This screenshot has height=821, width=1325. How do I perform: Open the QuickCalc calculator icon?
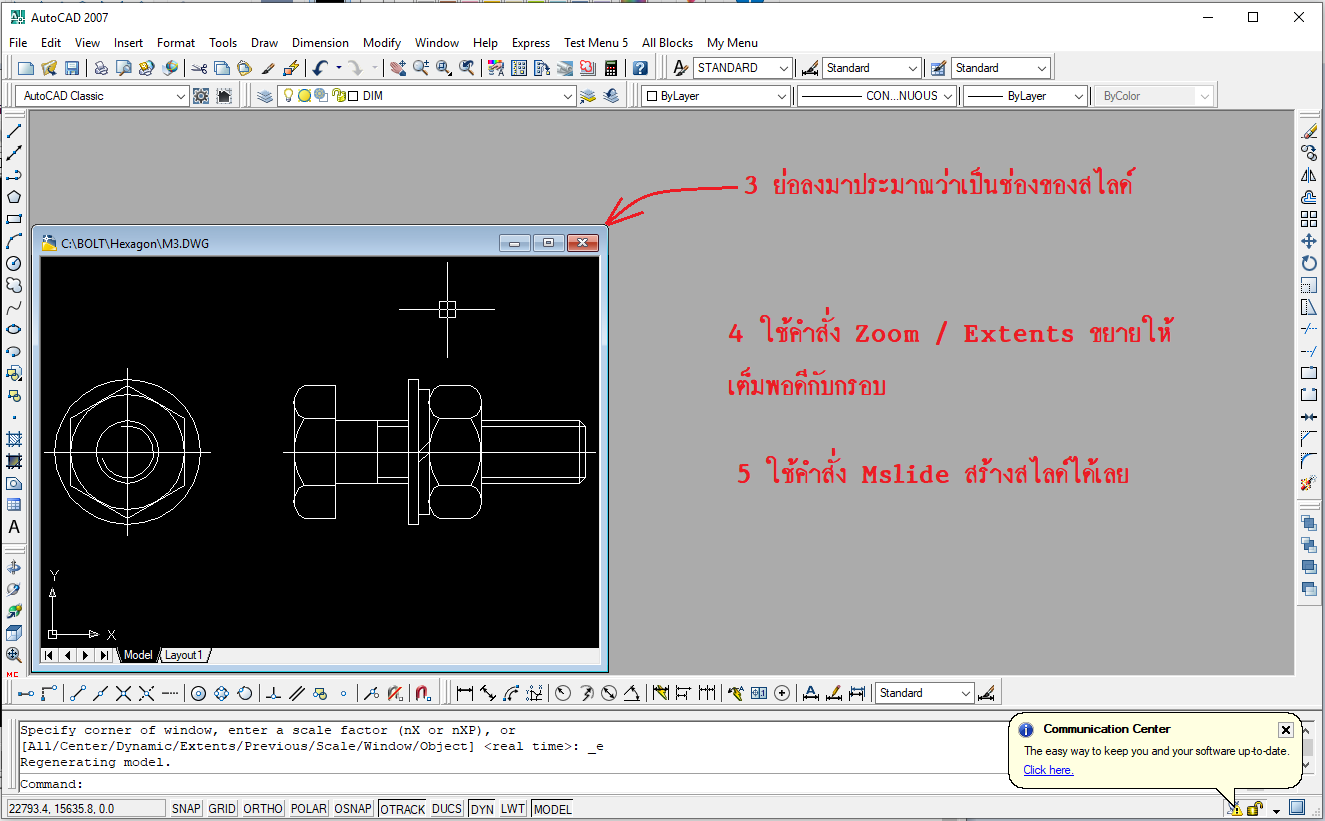(609, 68)
